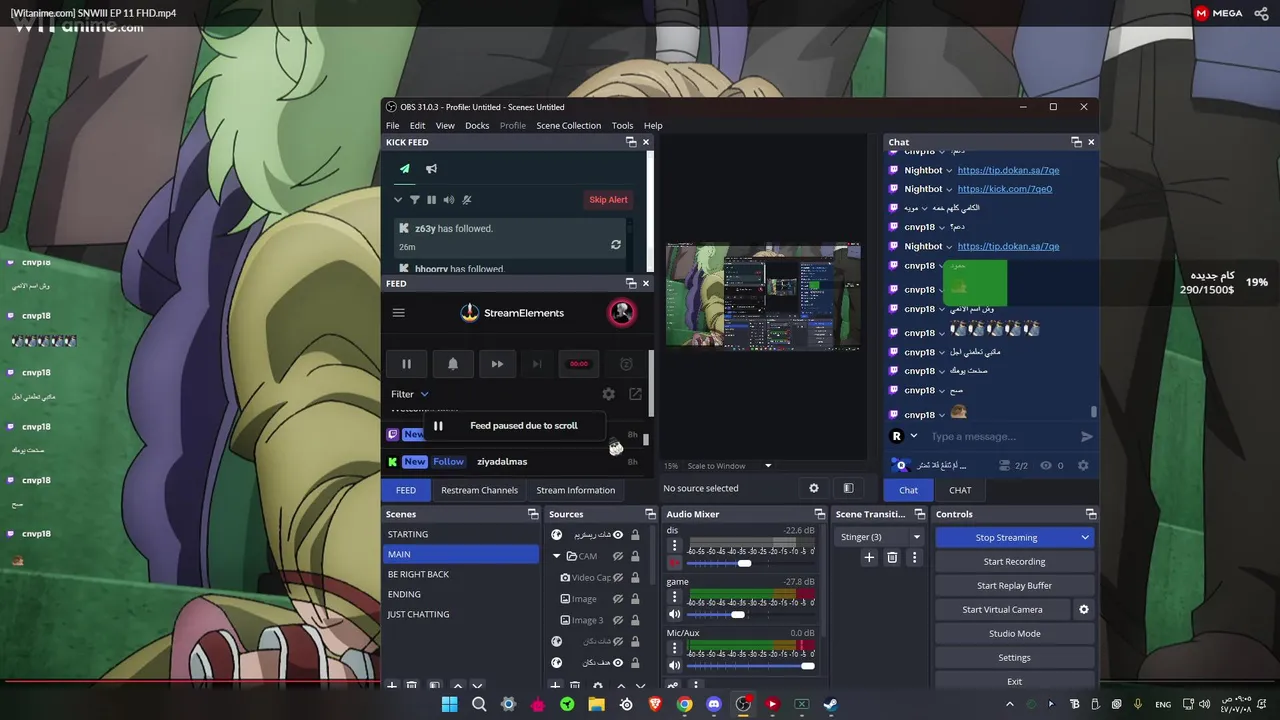Add a new scene transition
The image size is (1280, 720).
tap(869, 557)
